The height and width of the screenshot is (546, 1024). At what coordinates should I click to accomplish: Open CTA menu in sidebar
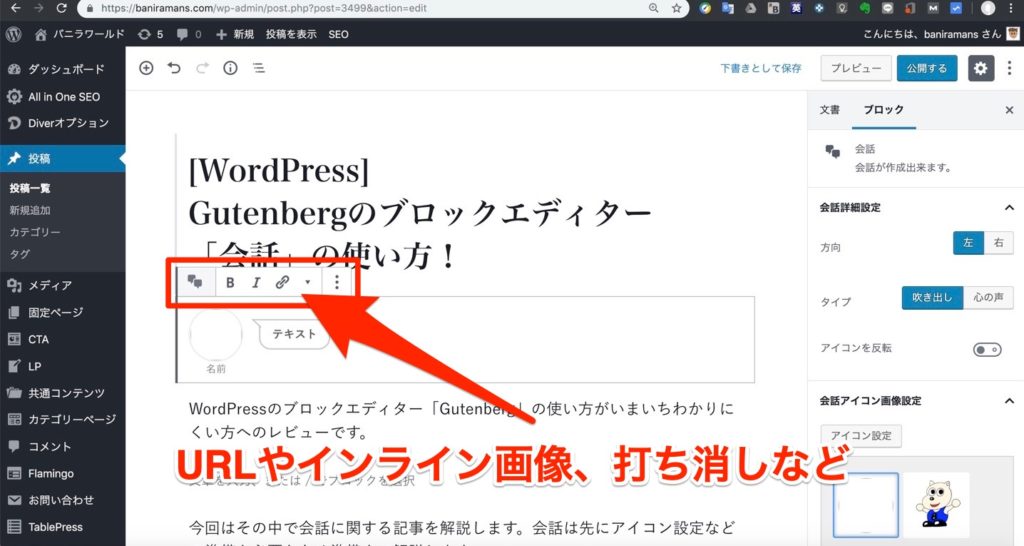coord(63,339)
